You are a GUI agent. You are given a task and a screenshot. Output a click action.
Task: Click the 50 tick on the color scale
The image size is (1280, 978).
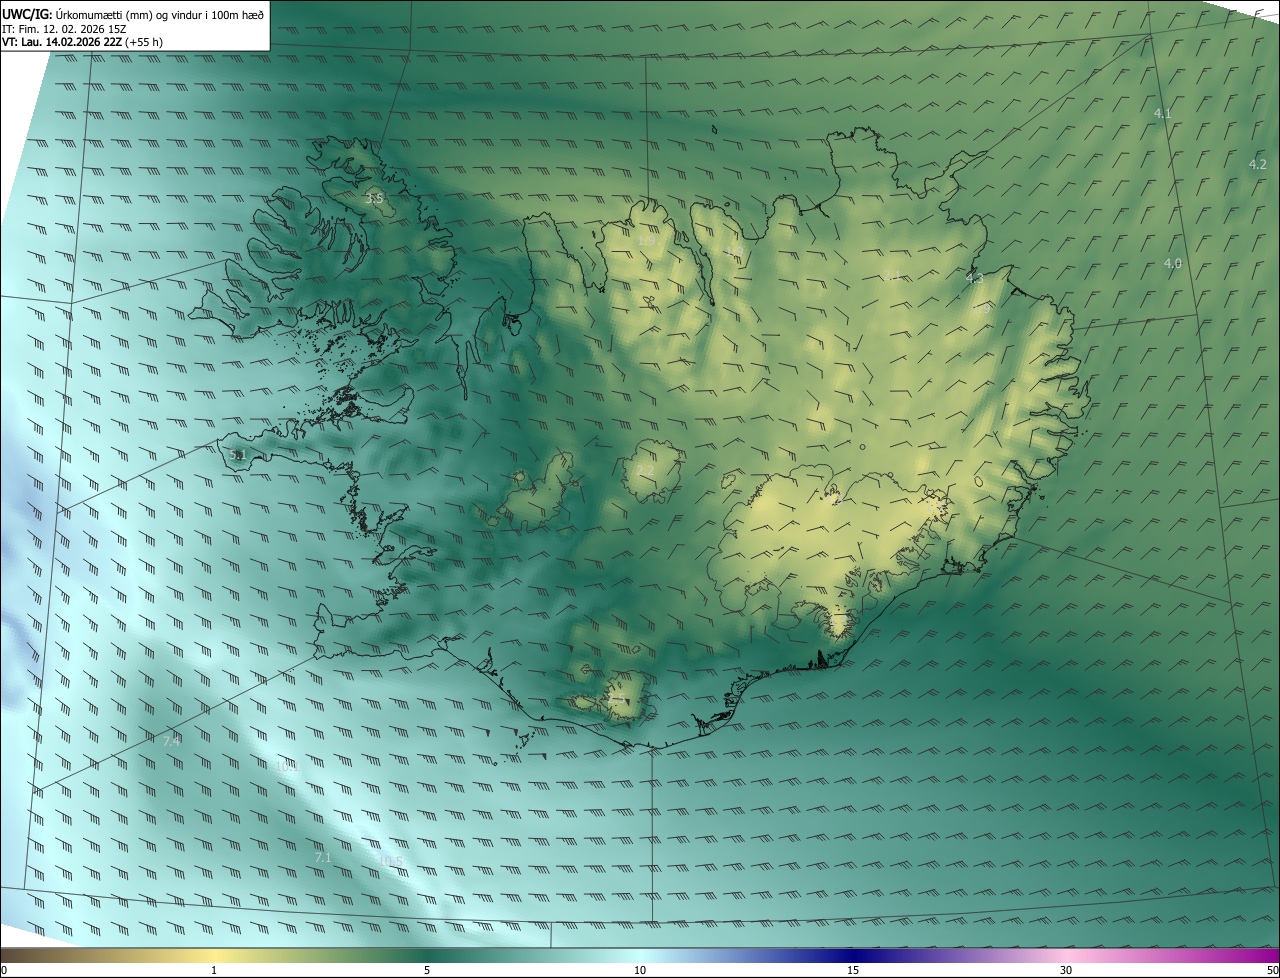coord(1272,971)
